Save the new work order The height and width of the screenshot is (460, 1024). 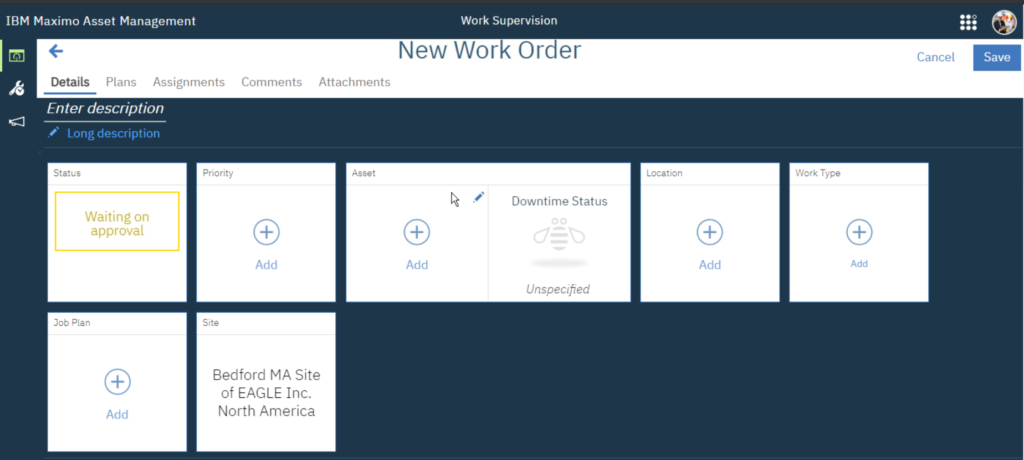click(997, 58)
